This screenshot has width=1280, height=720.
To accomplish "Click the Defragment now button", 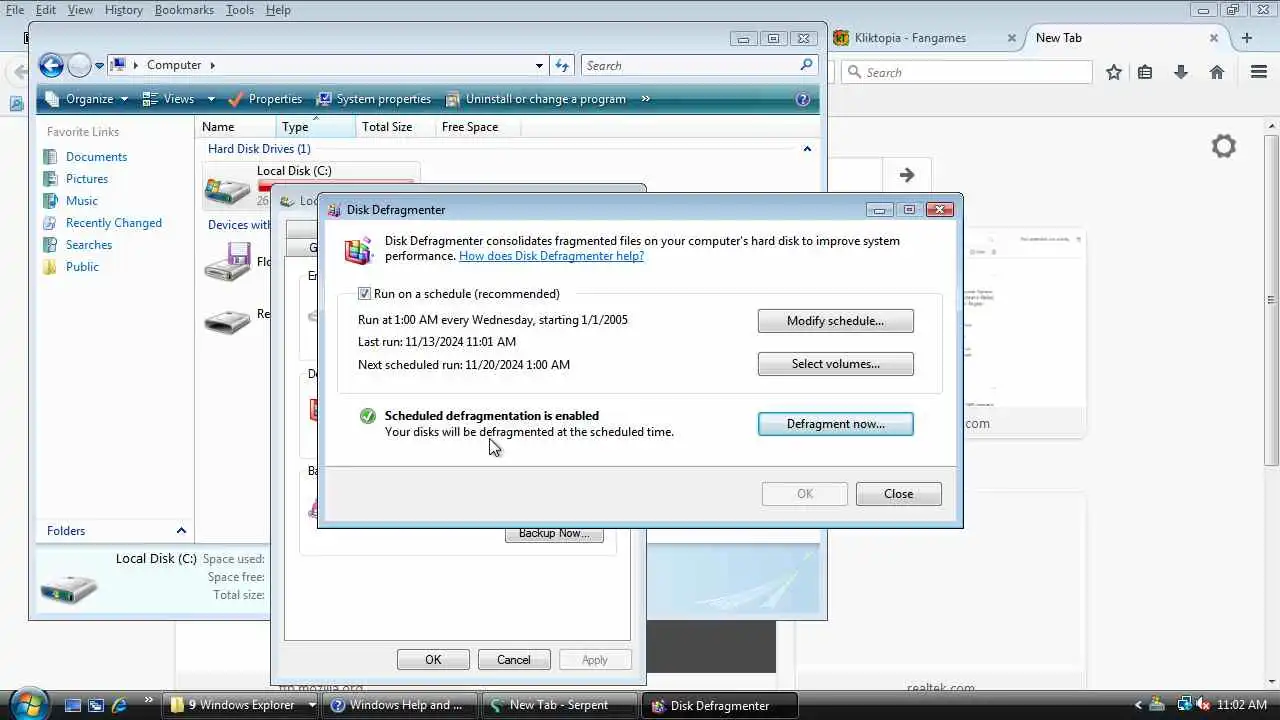I will coord(835,424).
